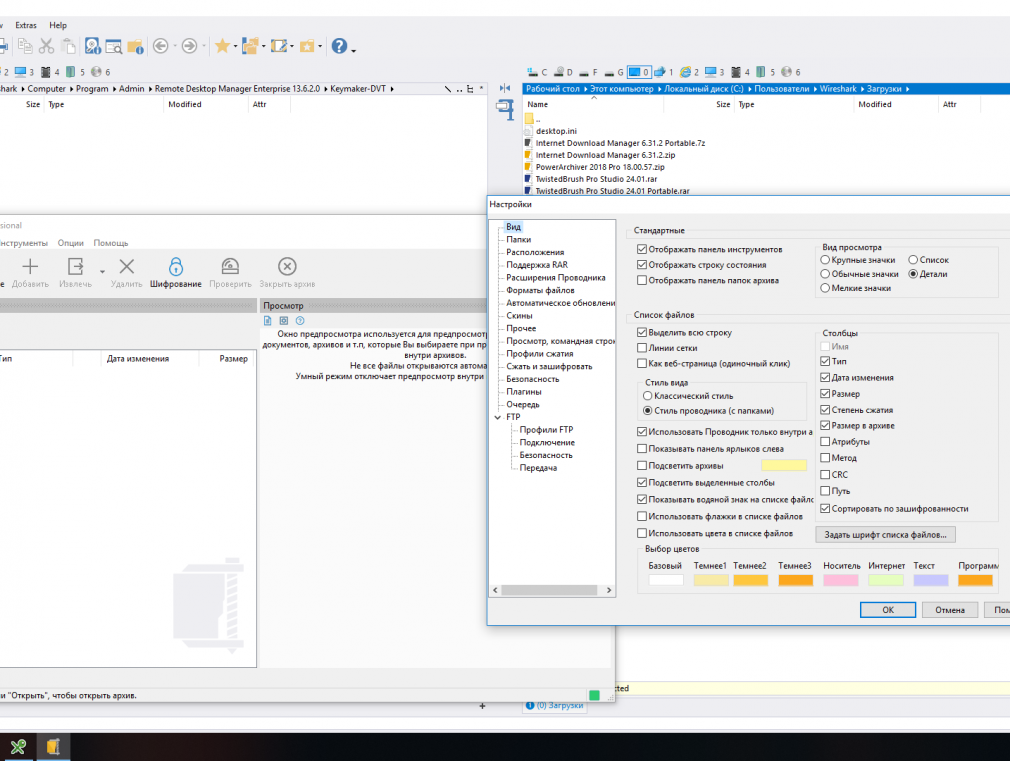This screenshot has height=761, width=1010.
Task: Enable the Линии сетки checkbox
Action: pos(642,348)
